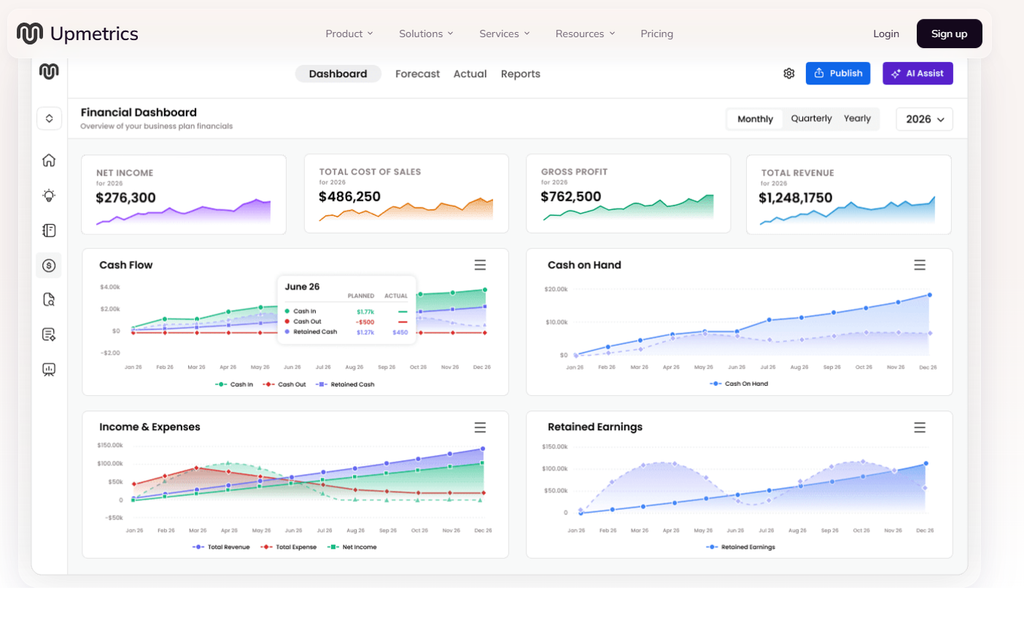Select the dollar financials icon in sidebar
1024x617 pixels.
coord(49,266)
